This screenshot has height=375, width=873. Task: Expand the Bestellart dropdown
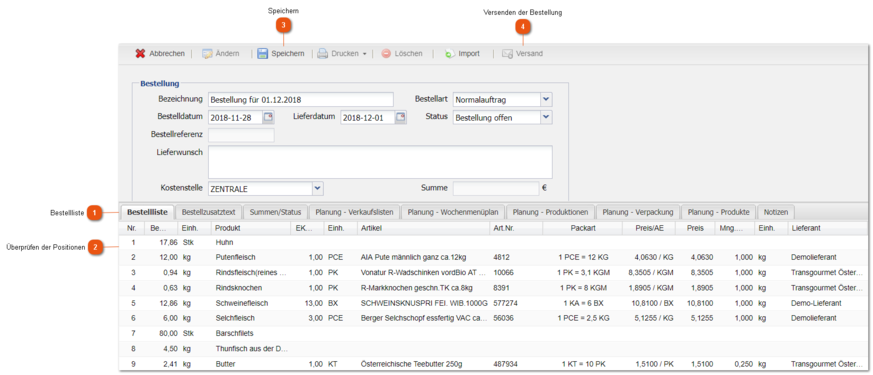click(546, 100)
